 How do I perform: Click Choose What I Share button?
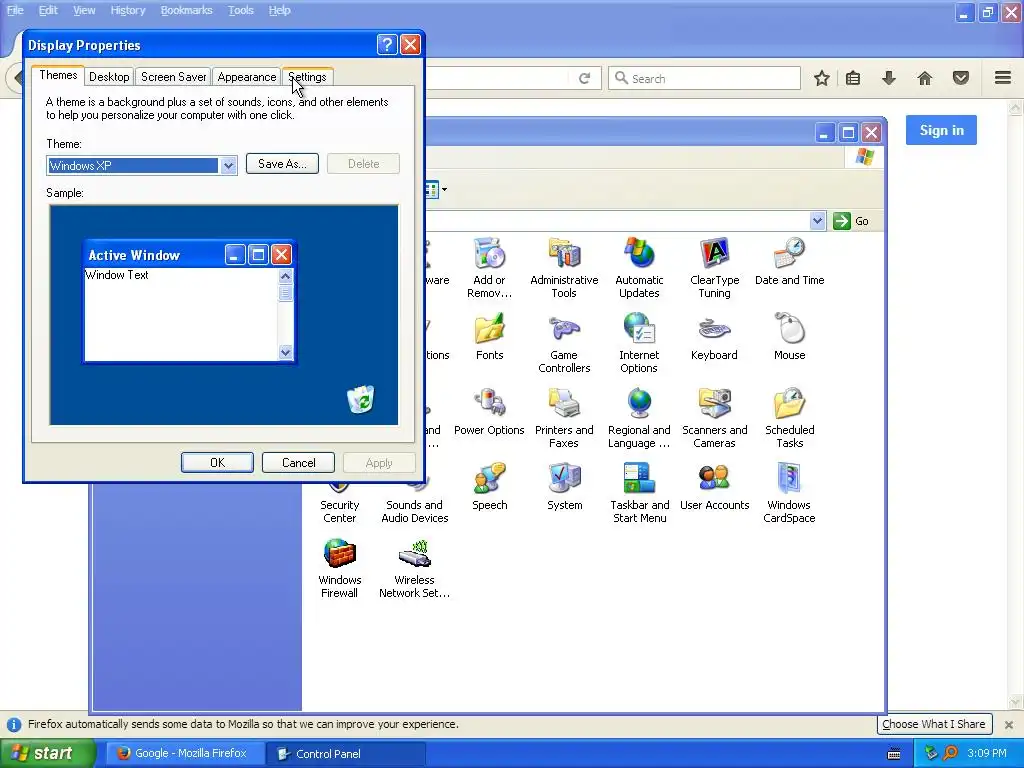(934, 724)
